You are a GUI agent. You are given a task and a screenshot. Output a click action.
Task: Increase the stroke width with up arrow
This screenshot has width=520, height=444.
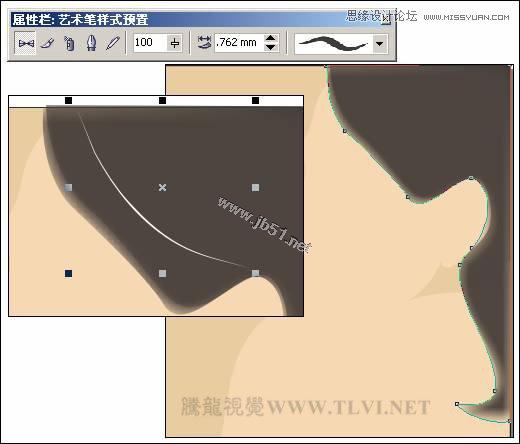pyautogui.click(x=270, y=38)
